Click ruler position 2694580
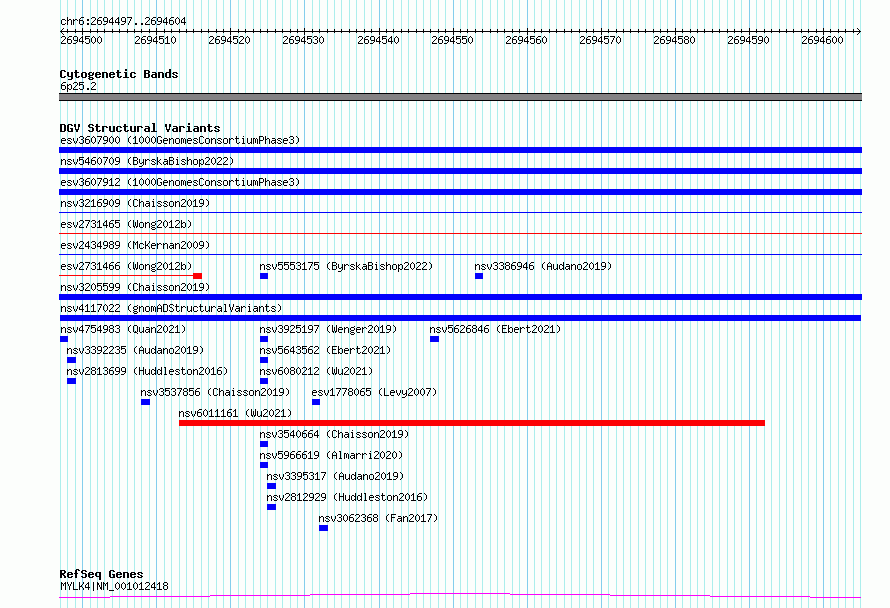890x608 pixels. (674, 40)
